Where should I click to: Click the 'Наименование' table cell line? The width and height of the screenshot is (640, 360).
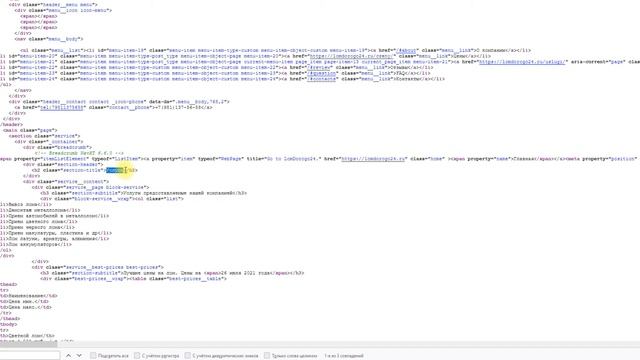coord(29,296)
